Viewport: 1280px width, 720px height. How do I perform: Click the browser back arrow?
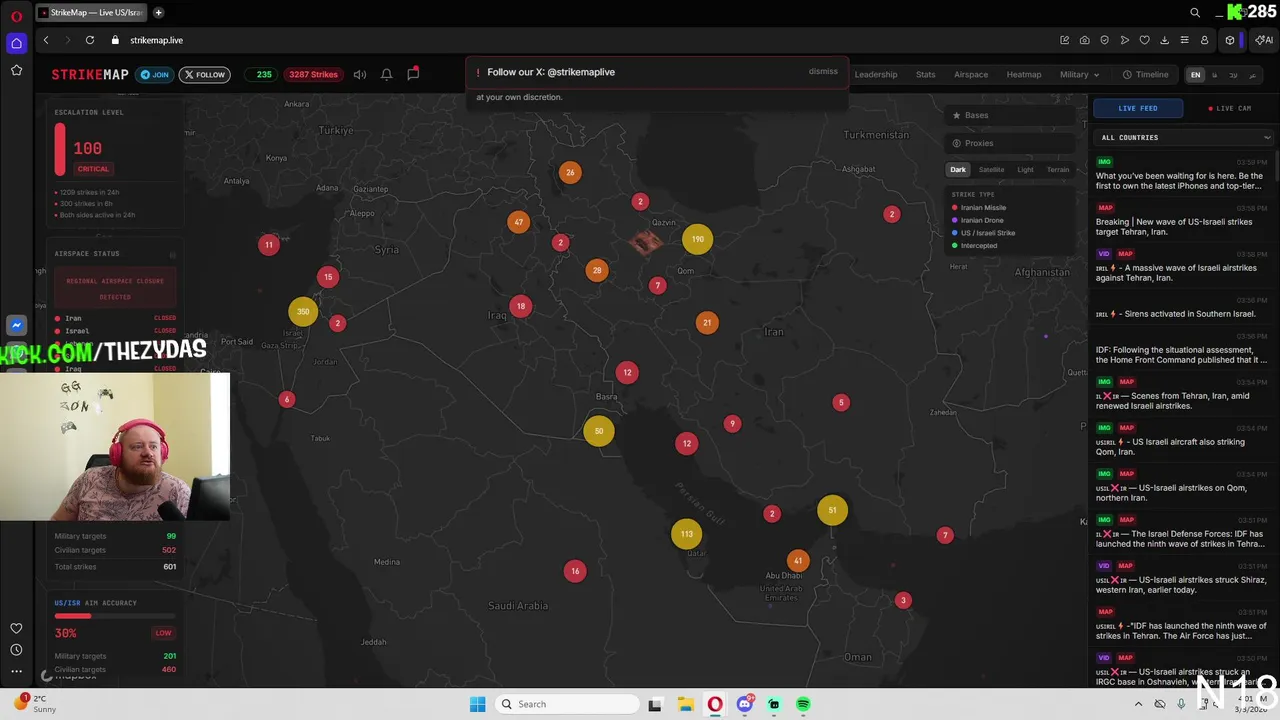[x=46, y=40]
